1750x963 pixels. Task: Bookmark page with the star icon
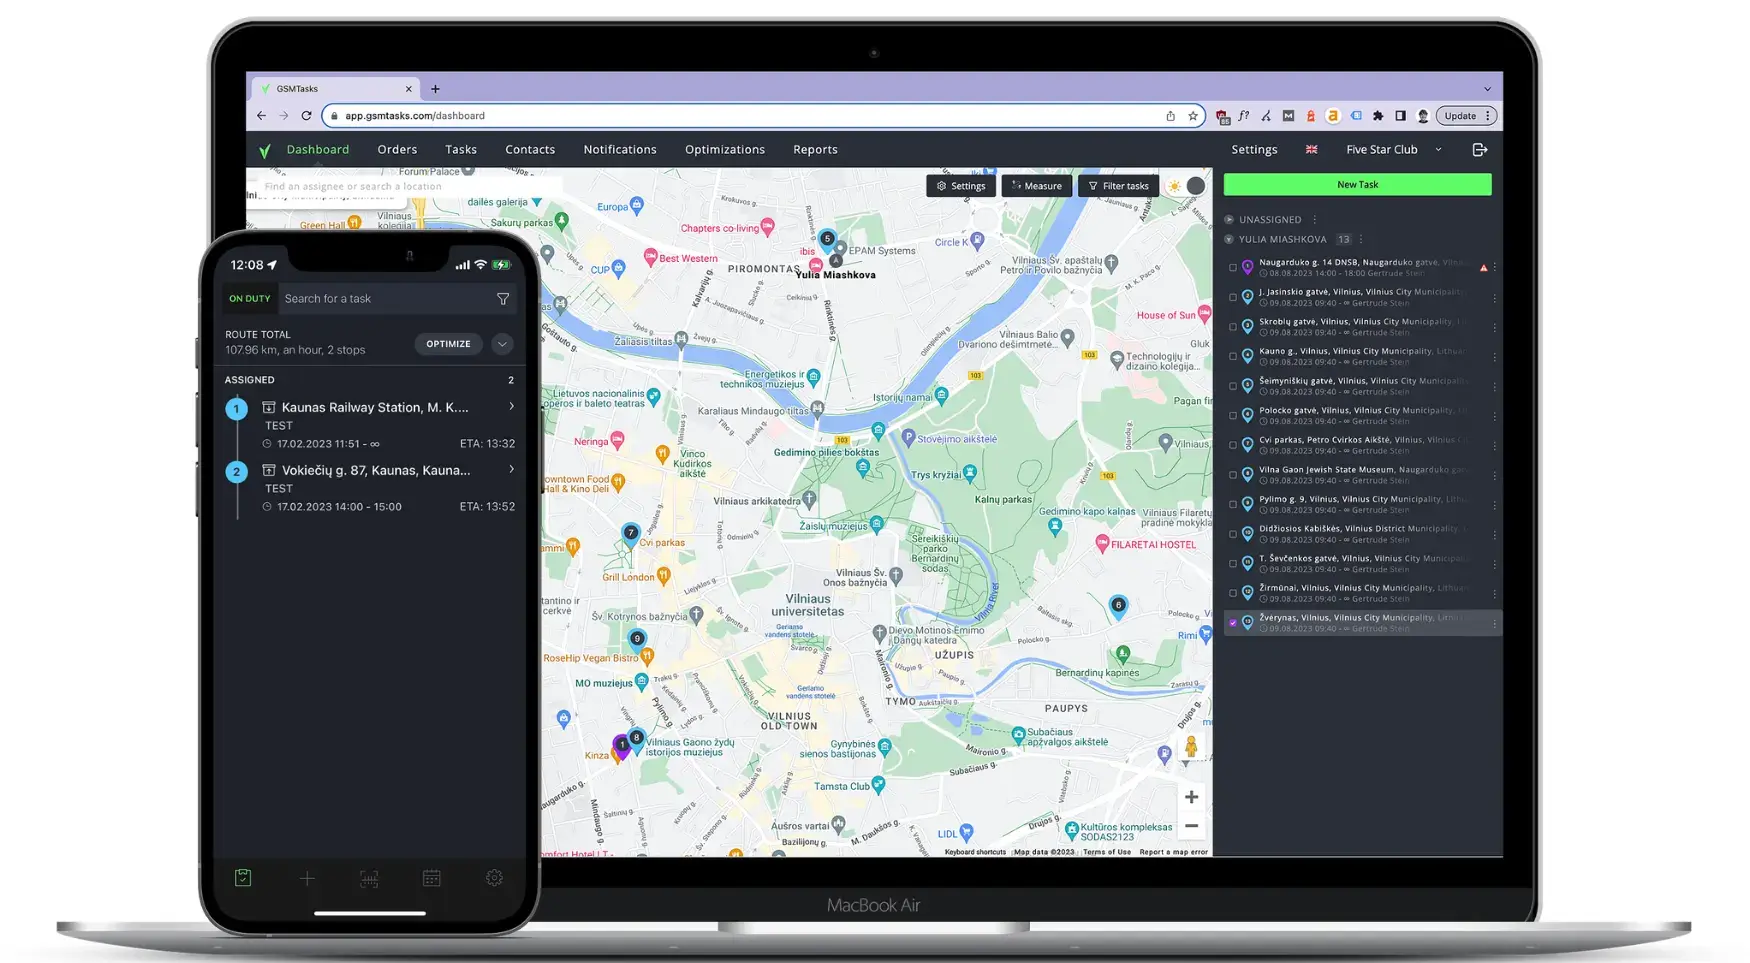point(1193,116)
